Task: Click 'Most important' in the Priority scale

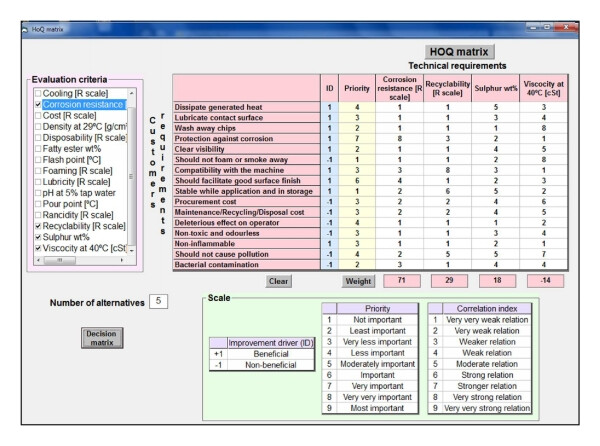Action: (x=377, y=408)
